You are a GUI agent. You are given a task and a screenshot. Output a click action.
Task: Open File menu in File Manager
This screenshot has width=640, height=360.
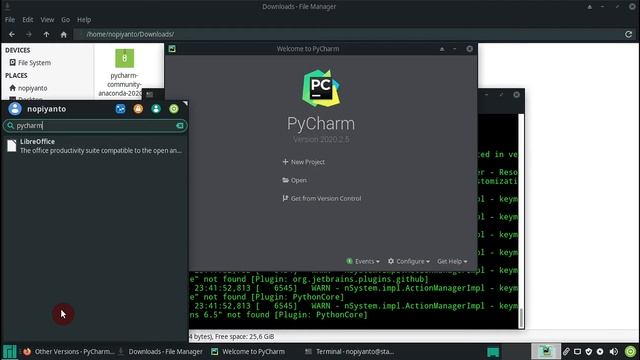coord(10,20)
